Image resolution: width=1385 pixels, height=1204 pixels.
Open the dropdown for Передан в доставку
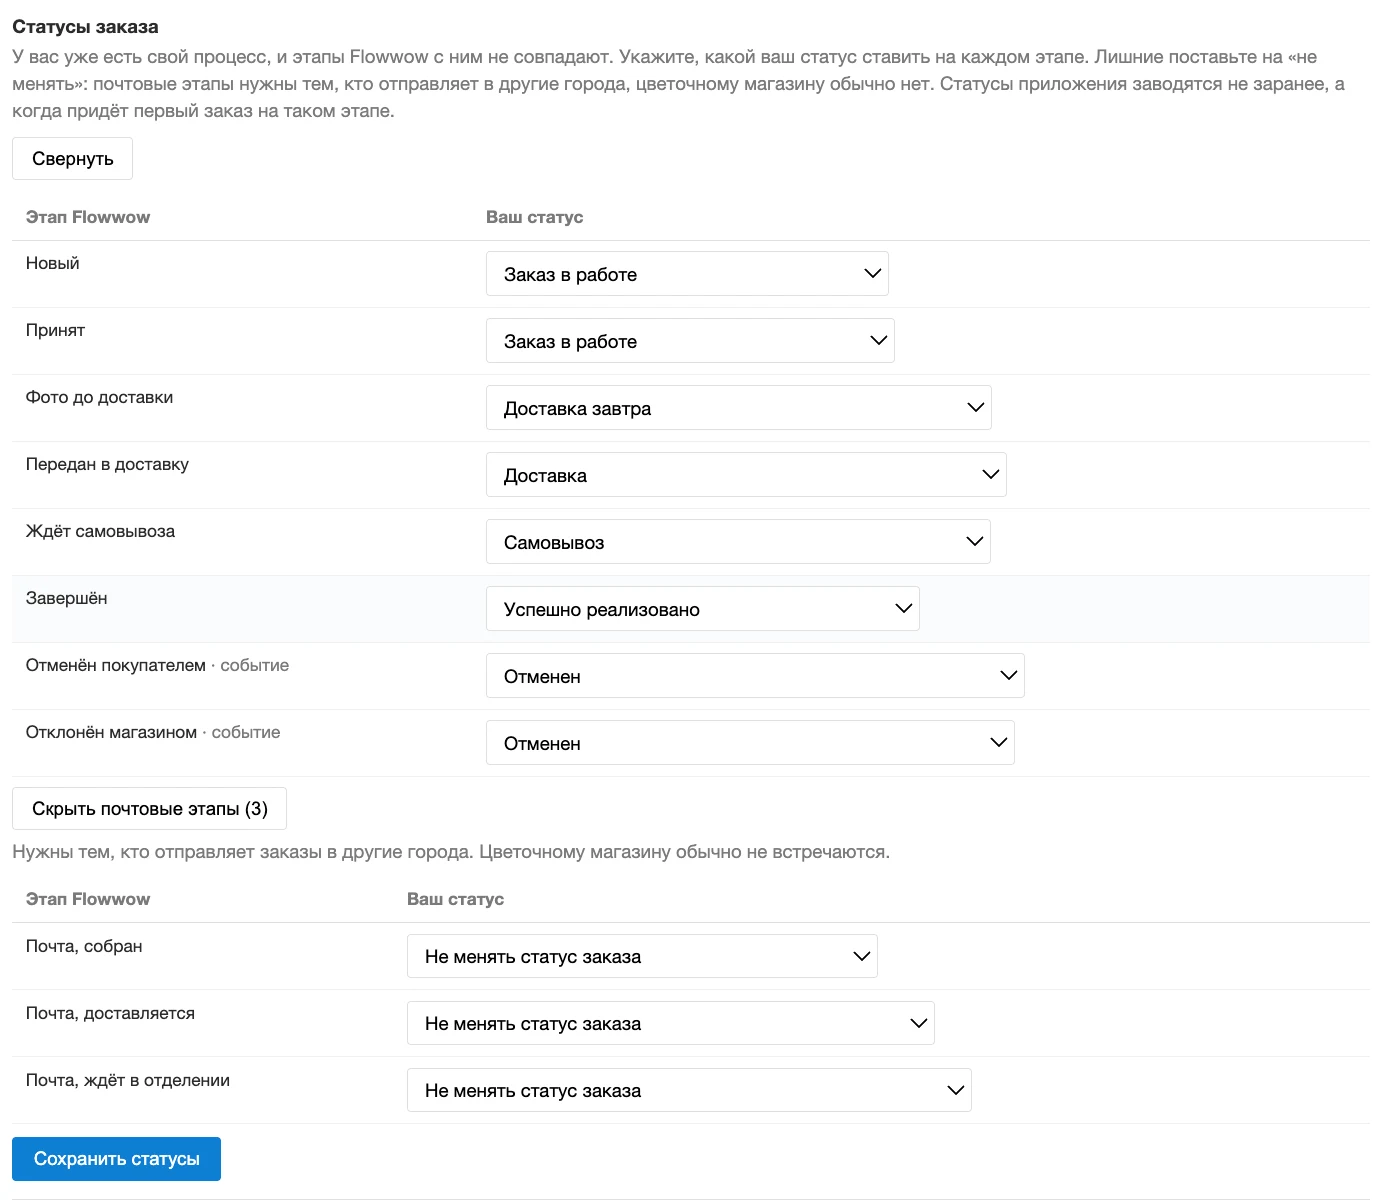click(x=746, y=475)
